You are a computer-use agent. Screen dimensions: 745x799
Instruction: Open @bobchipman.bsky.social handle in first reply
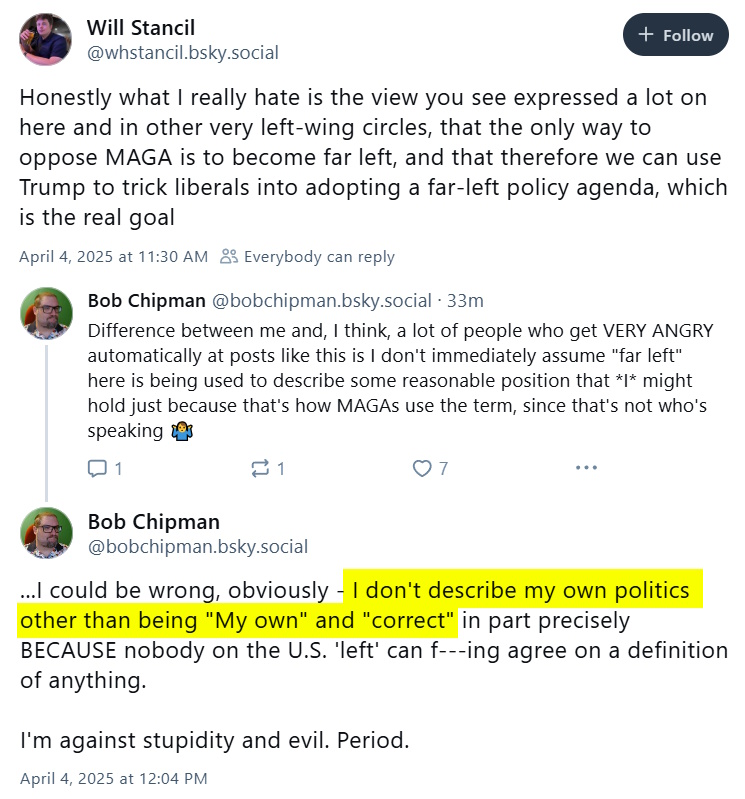[322, 301]
